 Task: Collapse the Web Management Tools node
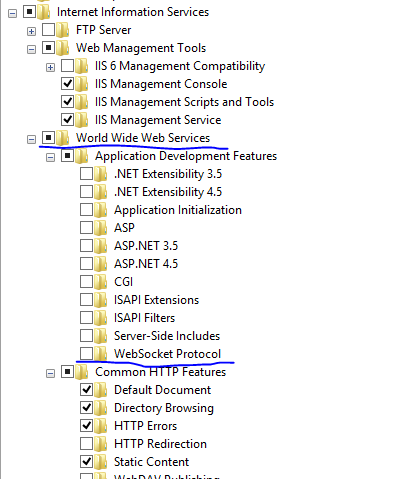[x=31, y=50]
